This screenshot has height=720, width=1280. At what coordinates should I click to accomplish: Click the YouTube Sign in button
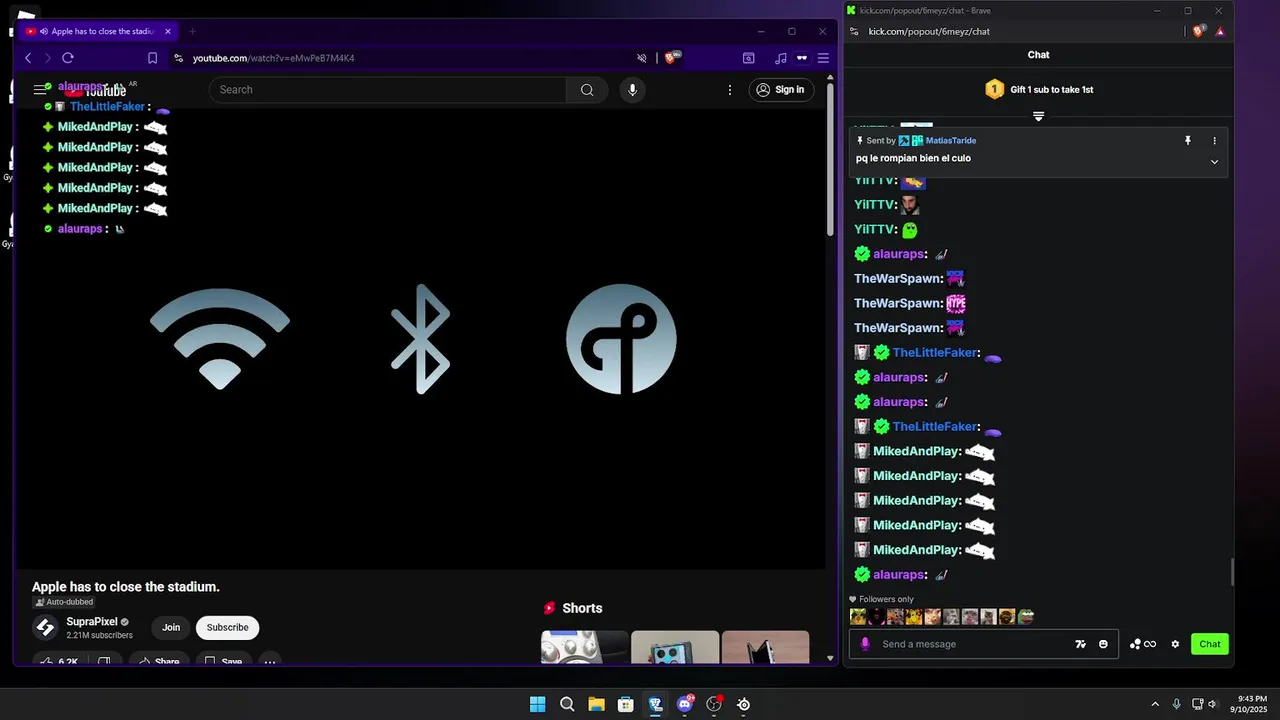tap(781, 90)
